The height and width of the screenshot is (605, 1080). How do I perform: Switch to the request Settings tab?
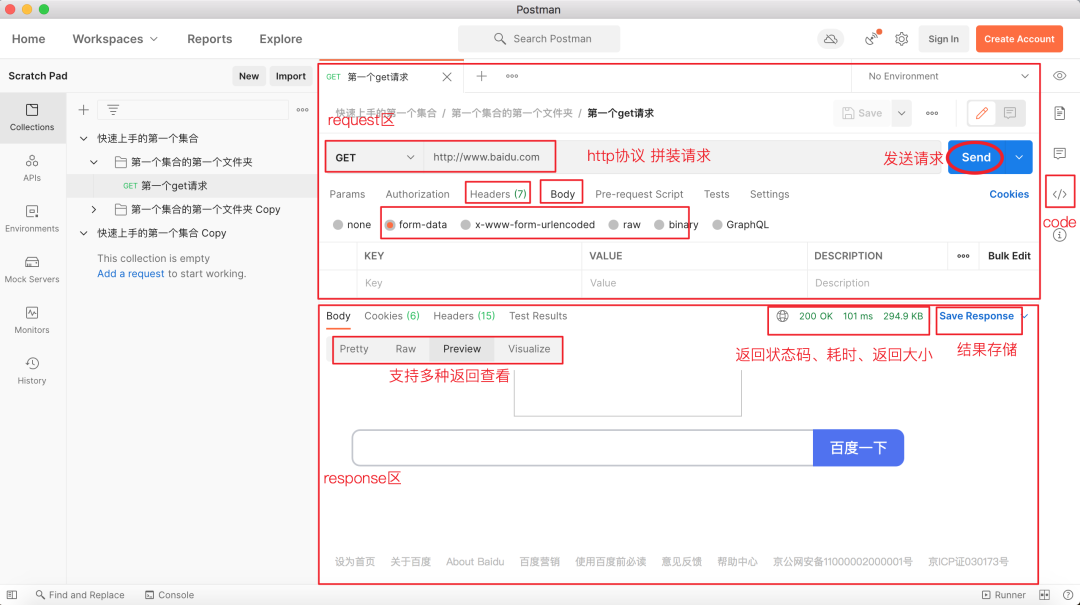(769, 194)
